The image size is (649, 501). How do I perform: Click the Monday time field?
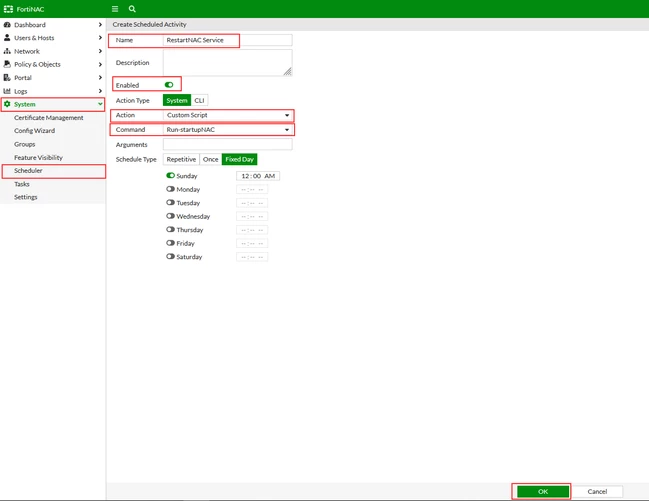[252, 190]
